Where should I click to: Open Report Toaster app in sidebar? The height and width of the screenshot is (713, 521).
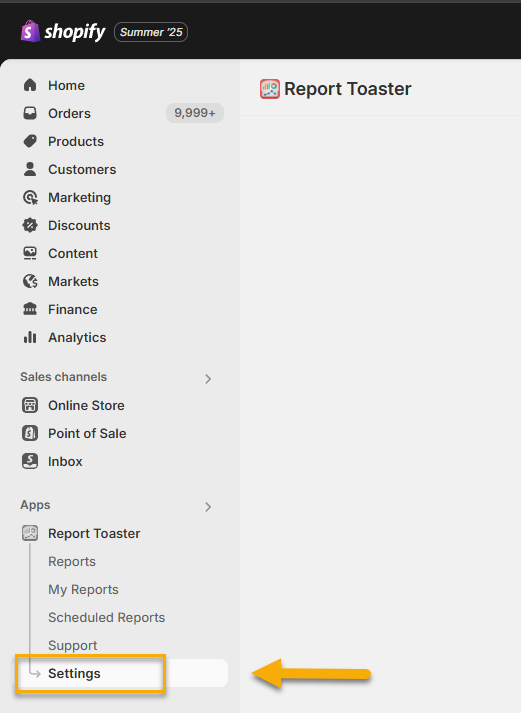coord(94,533)
